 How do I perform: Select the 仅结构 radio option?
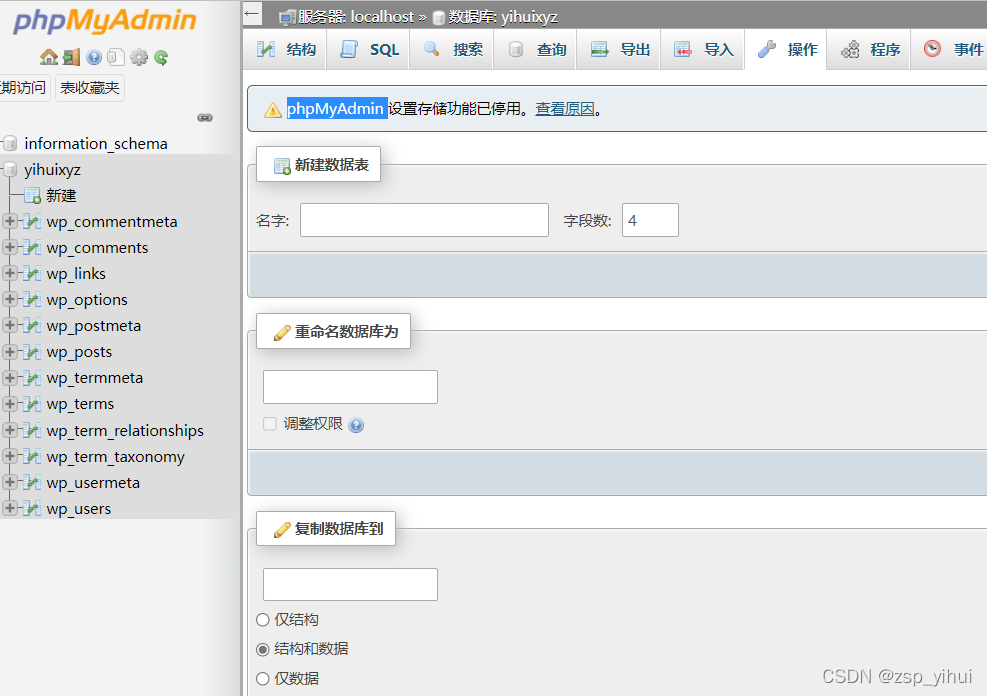click(262, 620)
